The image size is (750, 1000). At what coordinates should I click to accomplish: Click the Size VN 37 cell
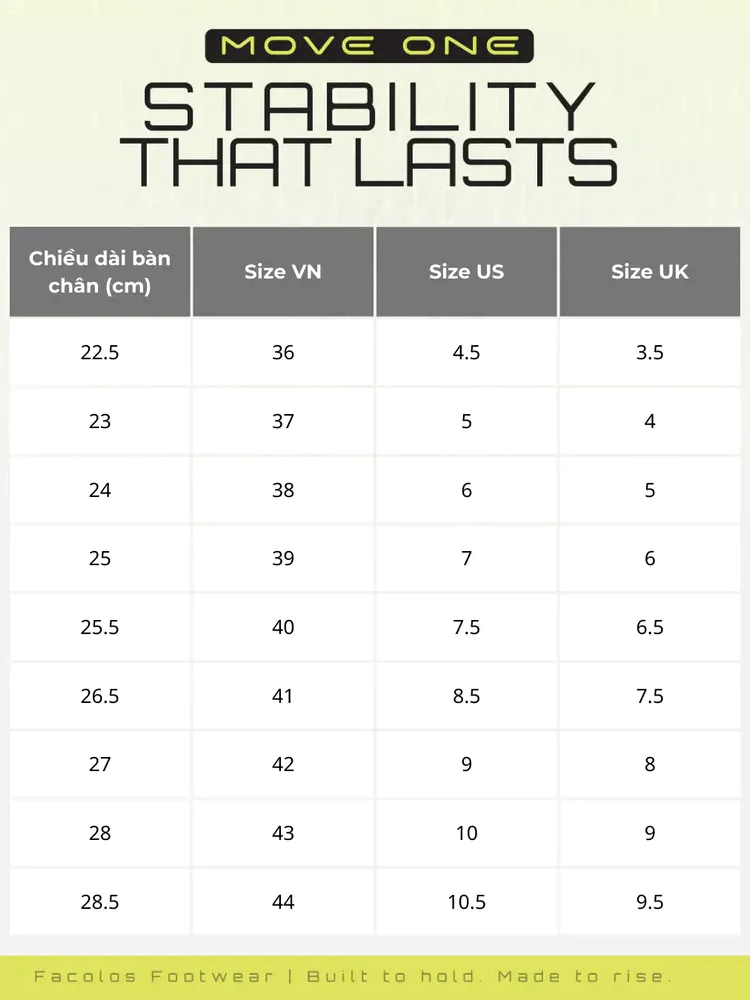point(283,421)
